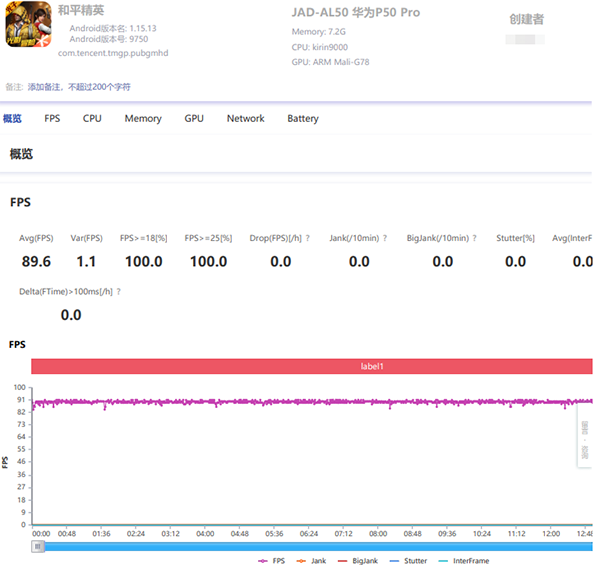The image size is (600, 565).
Task: Click the 添加备注 note link
Action: (50, 87)
